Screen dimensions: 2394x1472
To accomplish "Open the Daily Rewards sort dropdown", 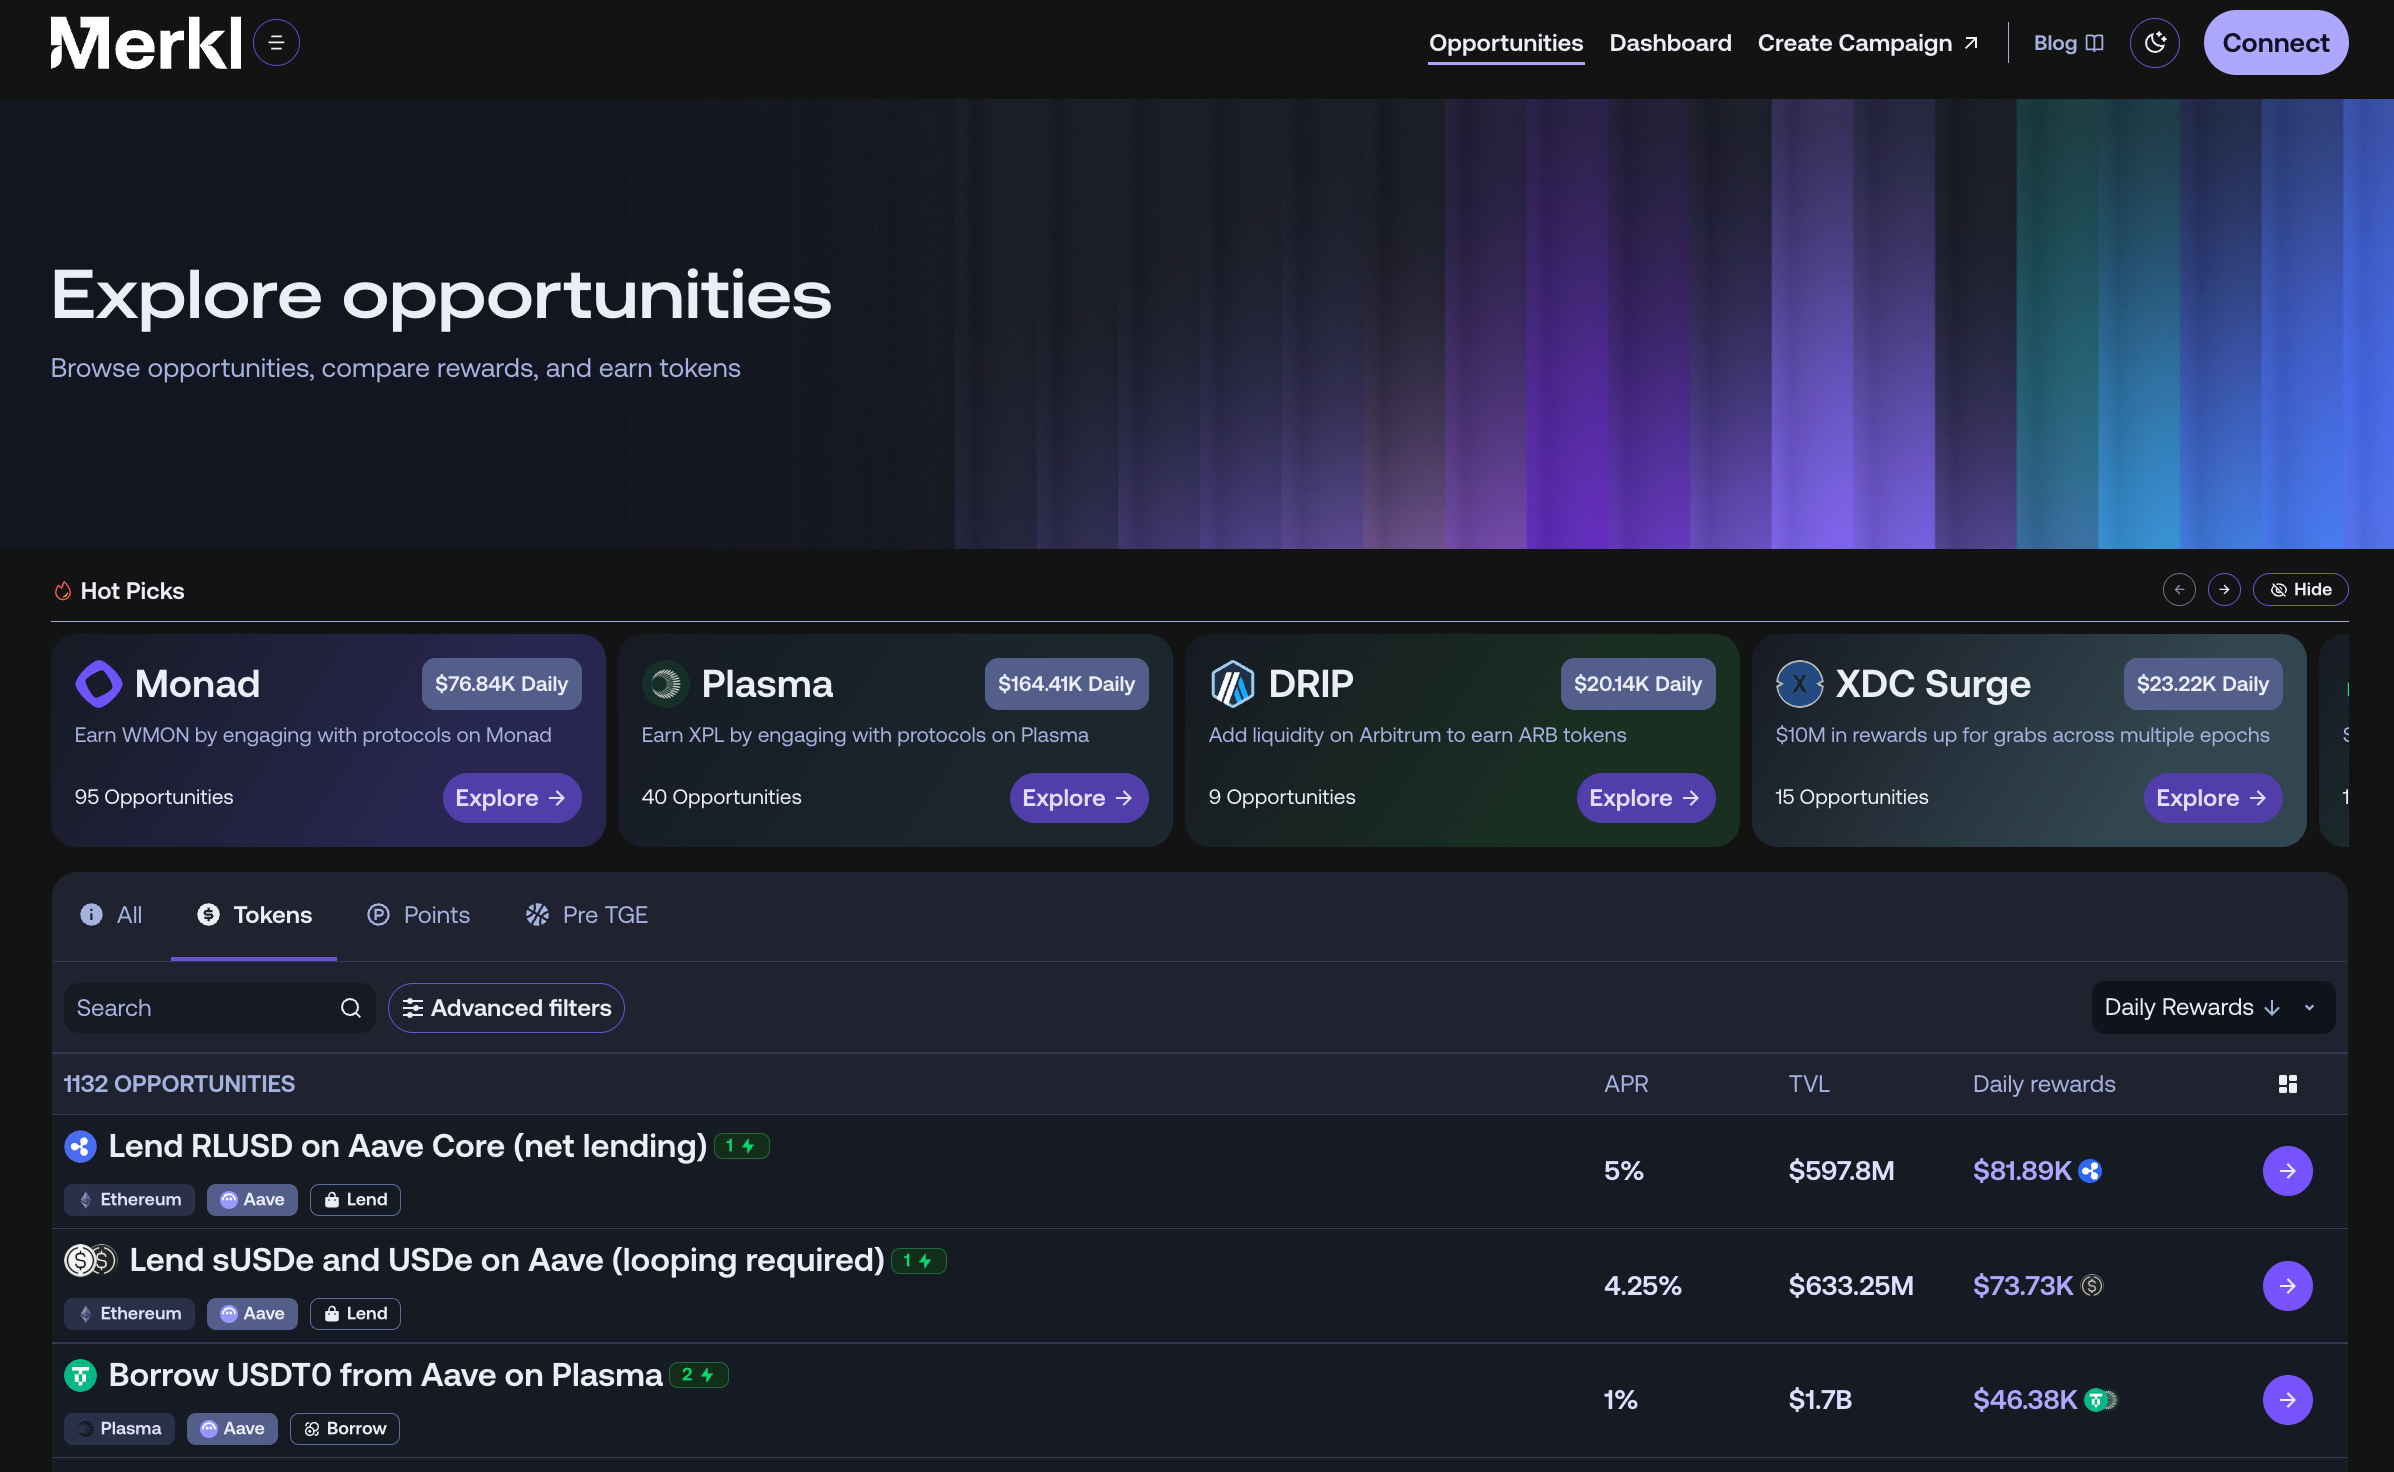I will 2212,1008.
